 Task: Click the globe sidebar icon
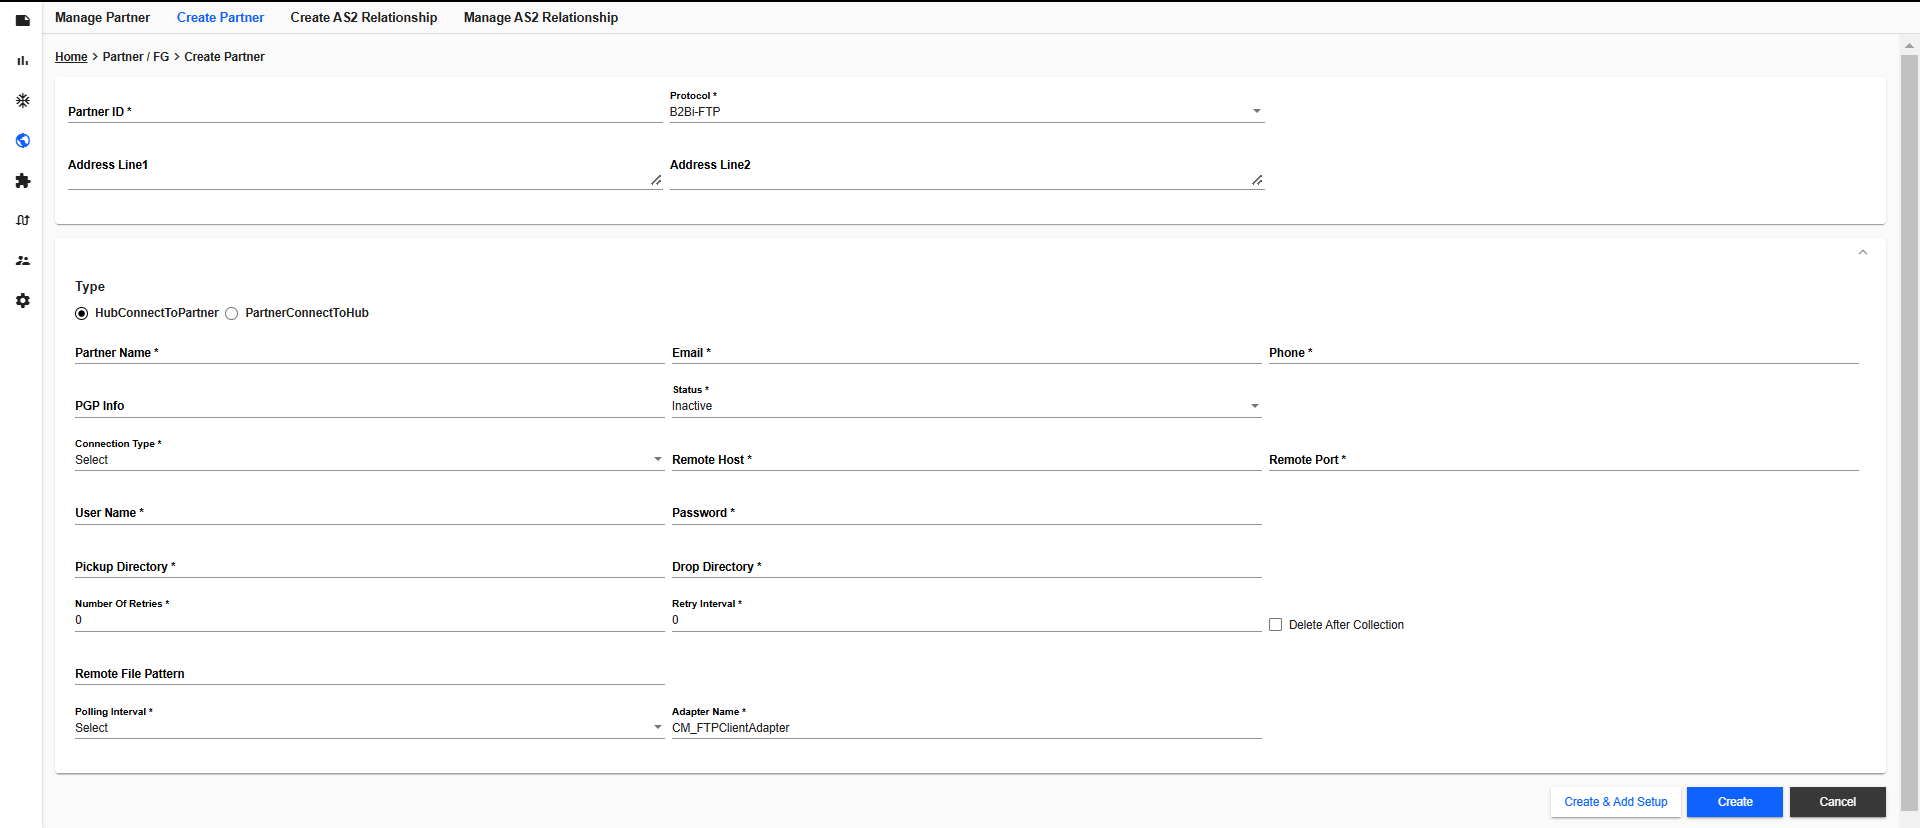tap(22, 140)
